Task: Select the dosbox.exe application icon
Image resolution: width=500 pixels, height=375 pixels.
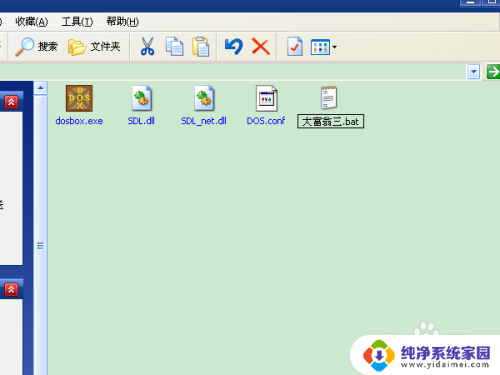Action: pyautogui.click(x=79, y=98)
